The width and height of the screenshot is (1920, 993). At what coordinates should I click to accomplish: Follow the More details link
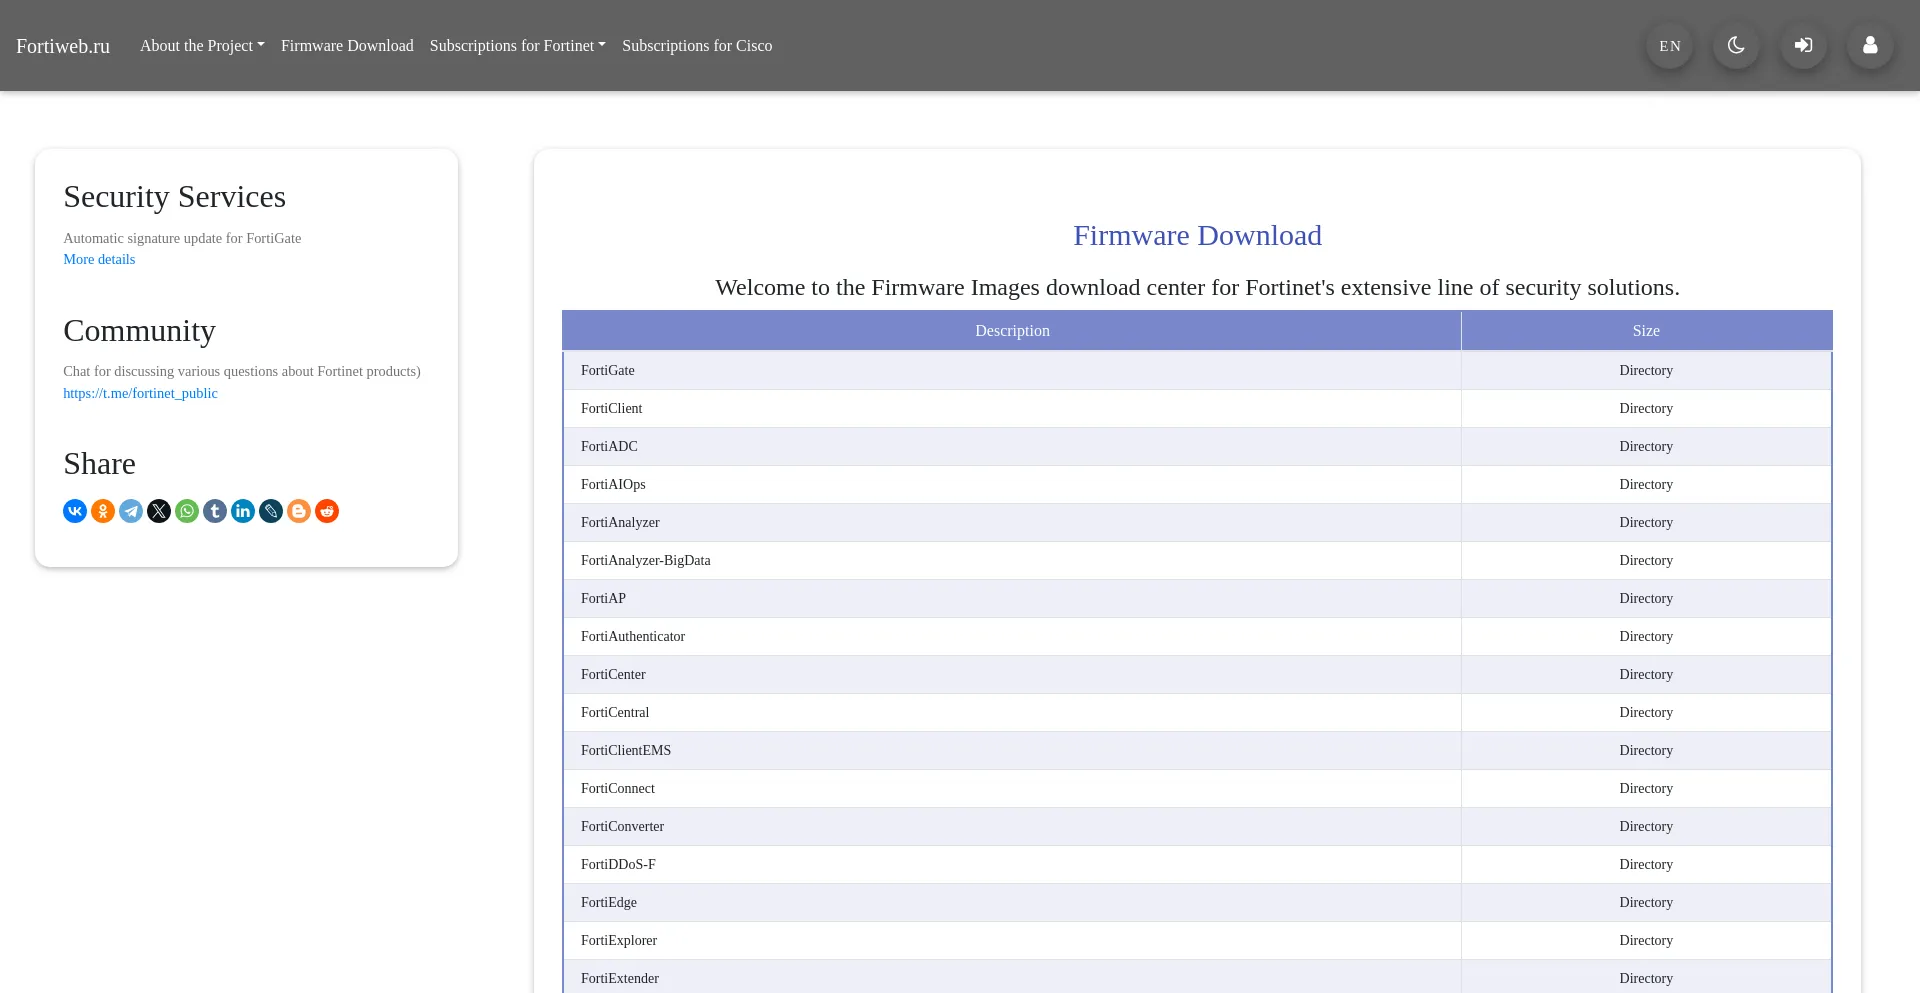coord(99,259)
